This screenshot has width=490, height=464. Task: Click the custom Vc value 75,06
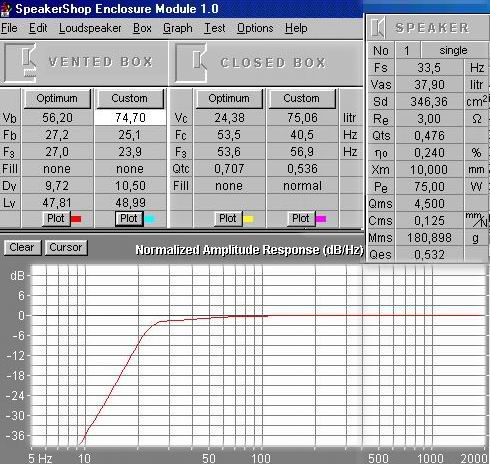click(302, 118)
